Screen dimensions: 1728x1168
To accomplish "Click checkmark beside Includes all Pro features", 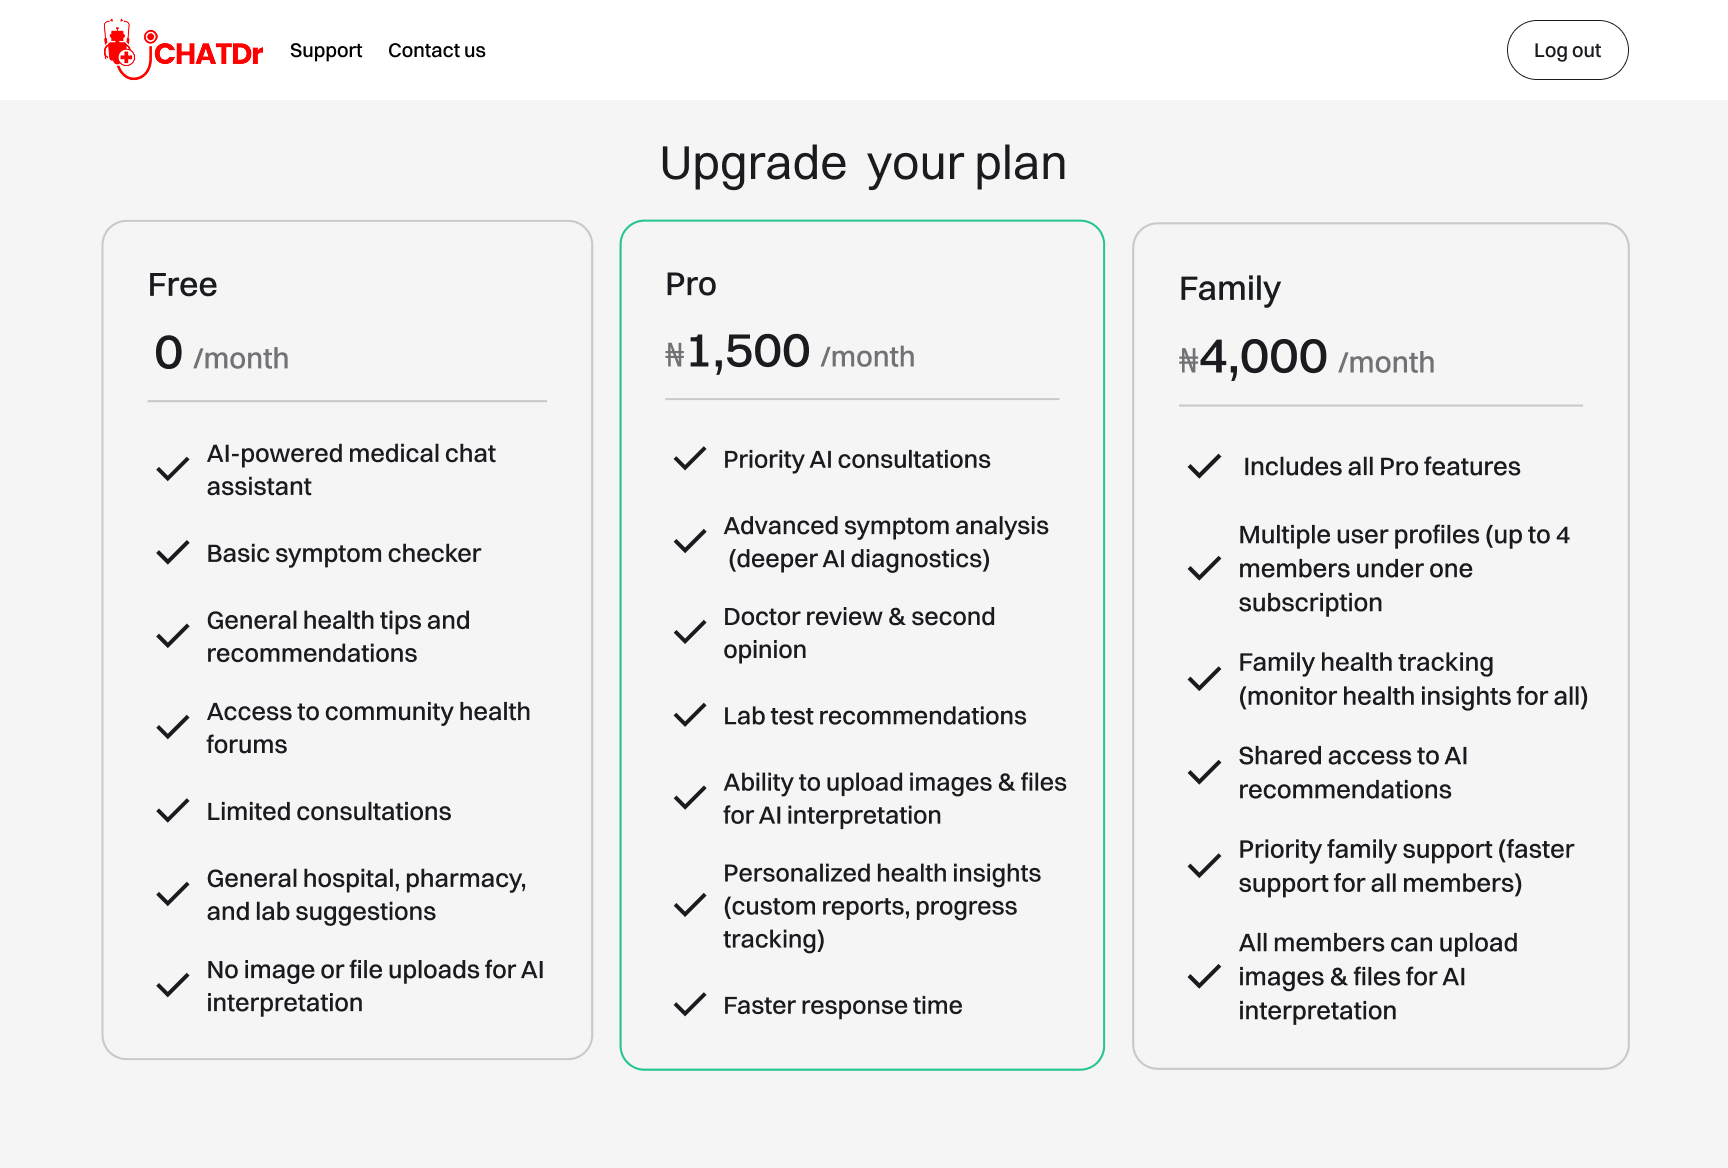I will pyautogui.click(x=1204, y=466).
